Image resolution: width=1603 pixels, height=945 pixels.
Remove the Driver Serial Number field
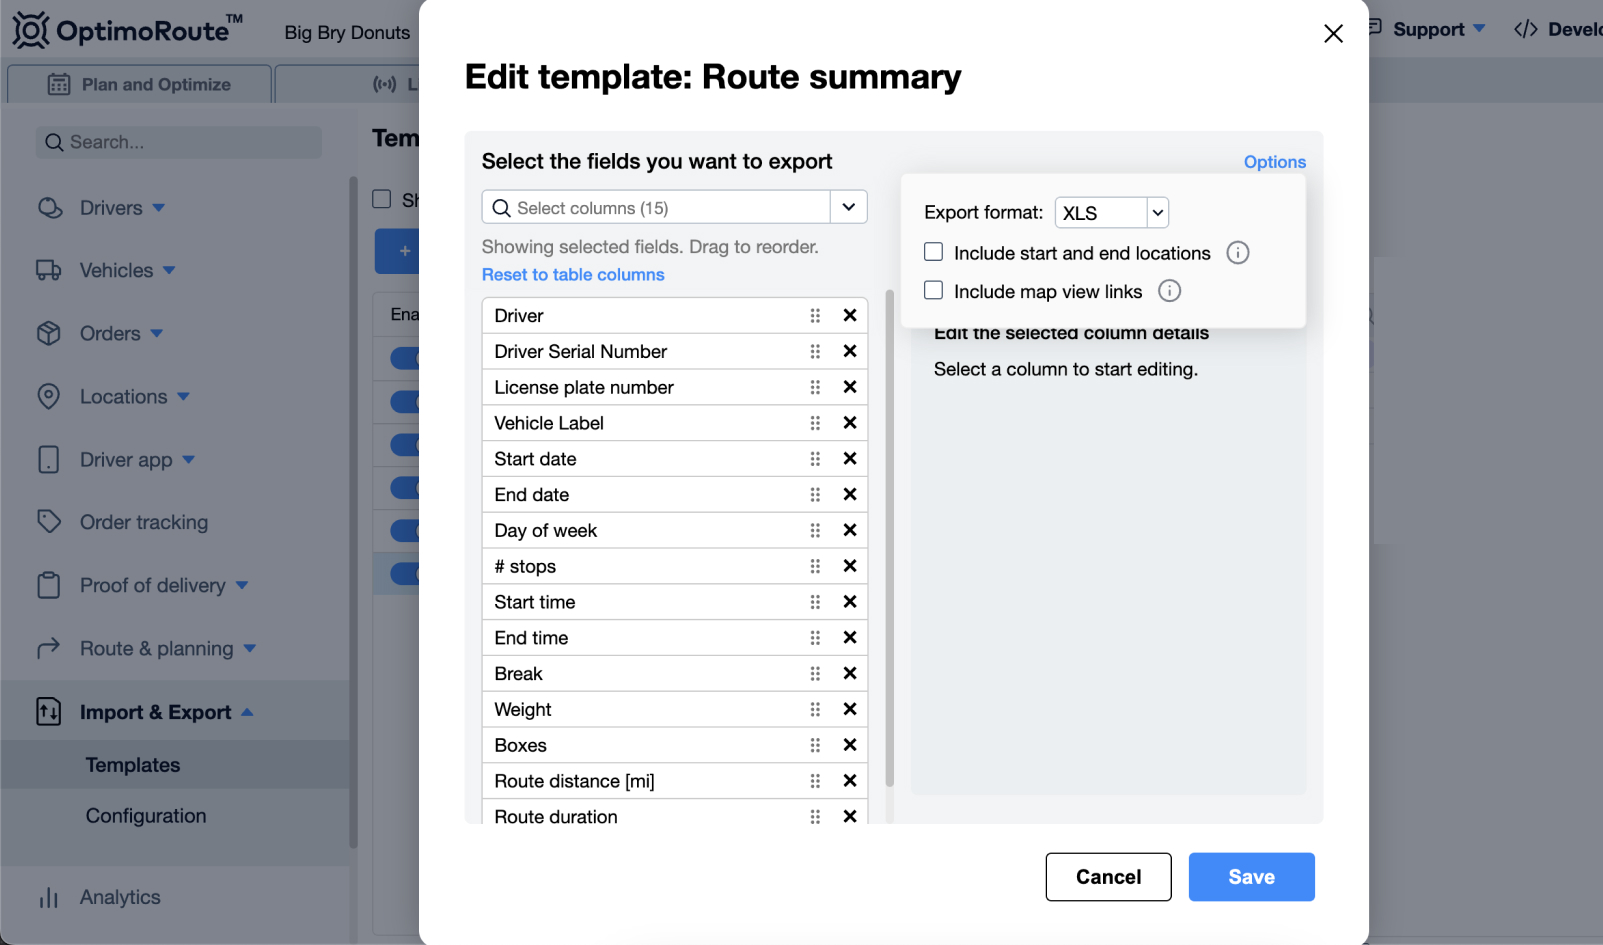pos(849,351)
